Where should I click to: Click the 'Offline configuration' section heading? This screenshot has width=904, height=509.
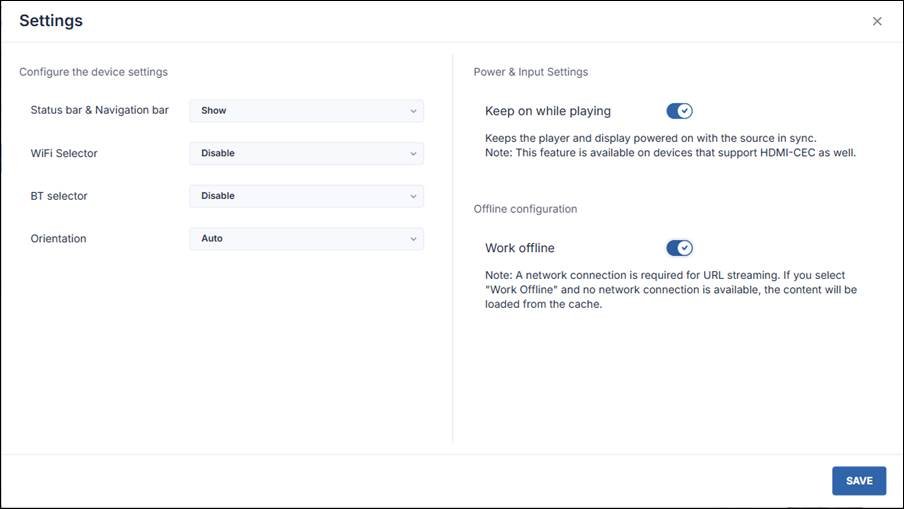coord(525,209)
